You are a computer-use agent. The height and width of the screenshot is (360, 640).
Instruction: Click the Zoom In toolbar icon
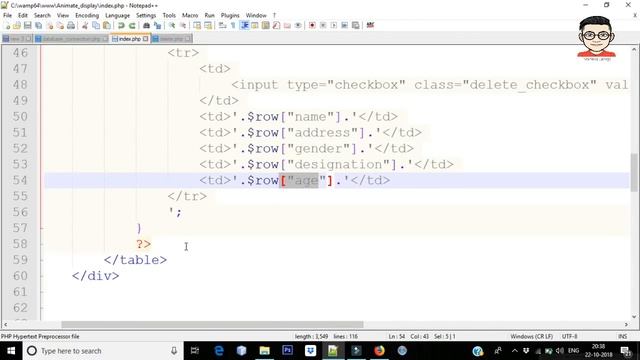coord(172,25)
